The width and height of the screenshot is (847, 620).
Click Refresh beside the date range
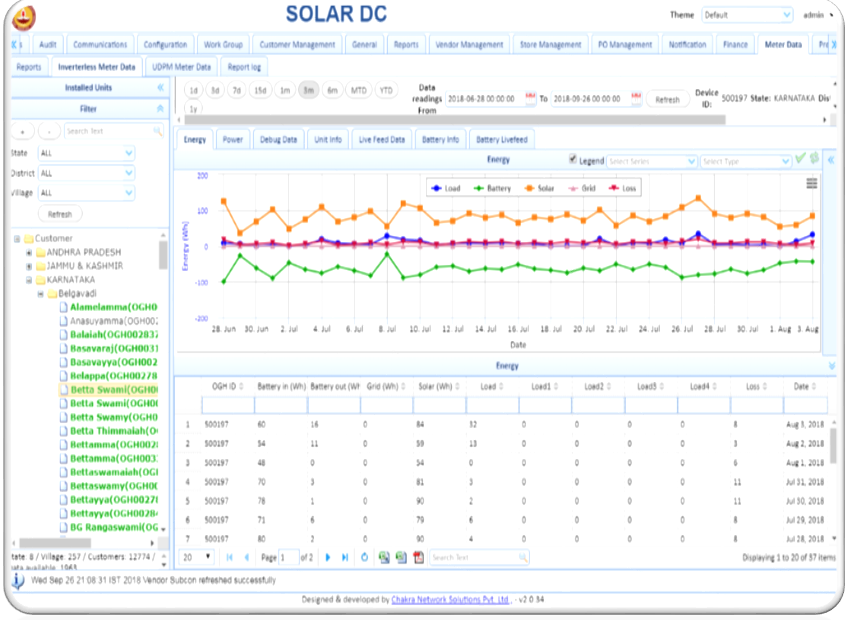coord(667,100)
